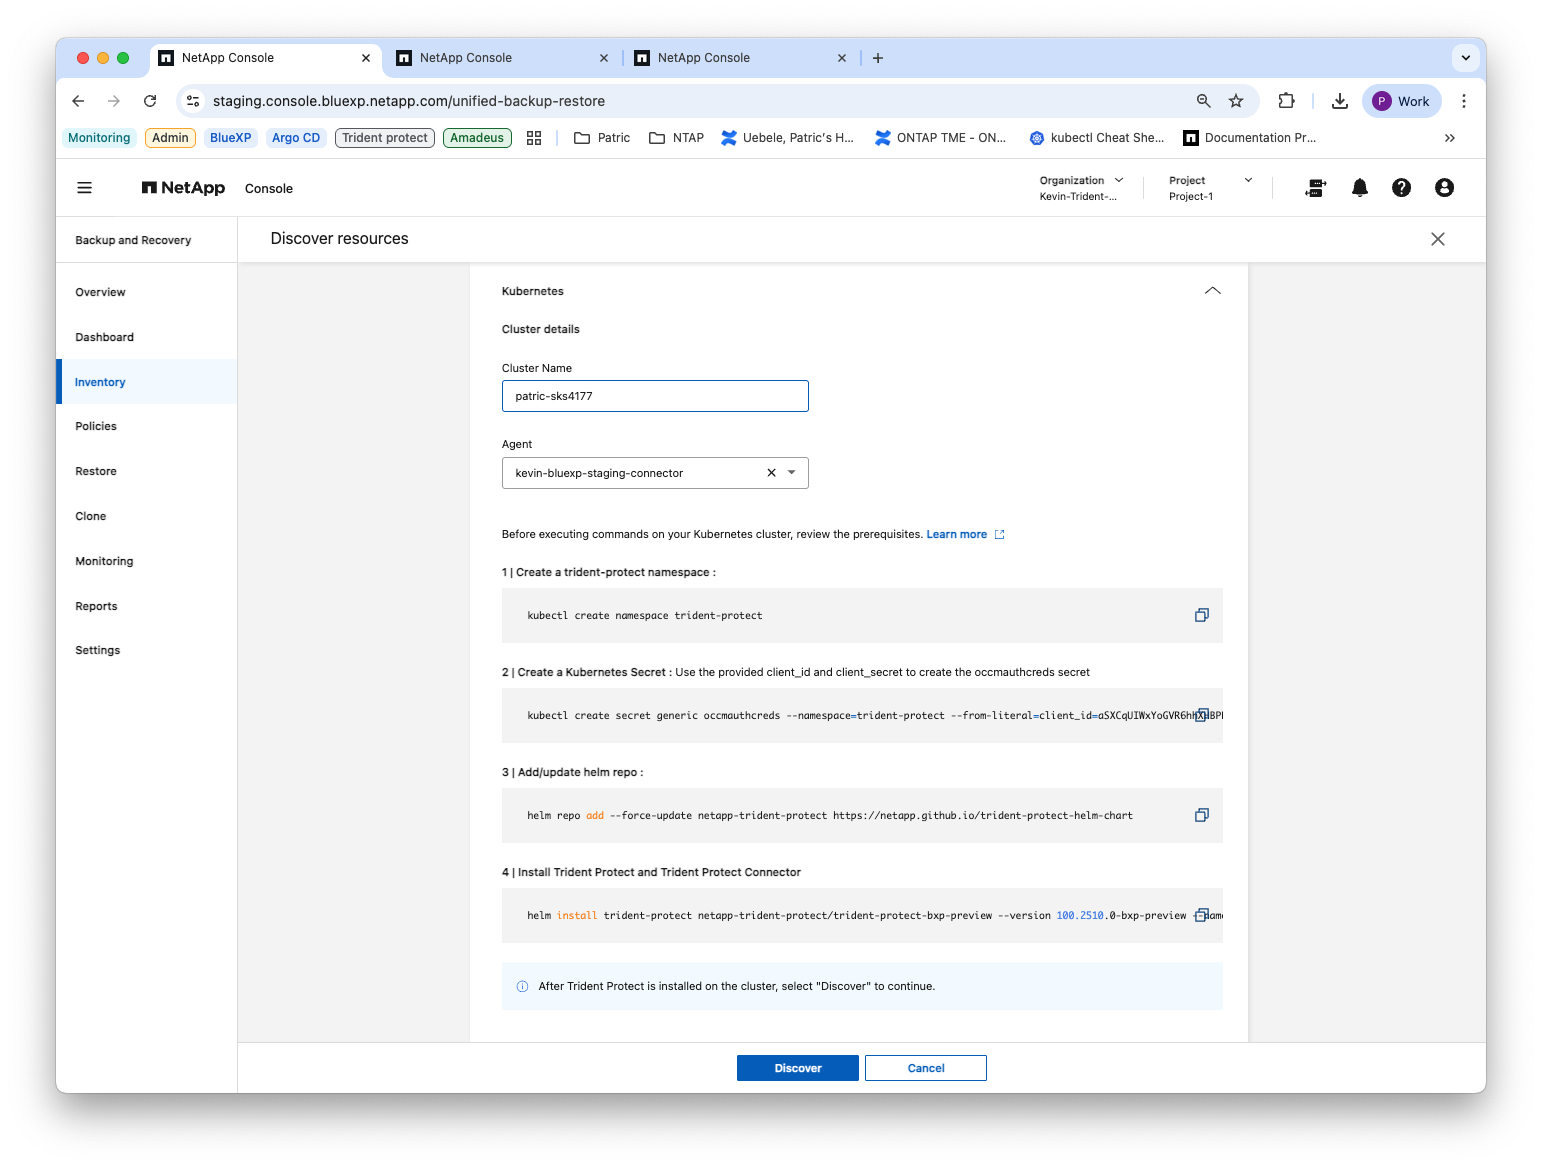Go to Policies in the sidebar
The image size is (1542, 1167).
96,426
